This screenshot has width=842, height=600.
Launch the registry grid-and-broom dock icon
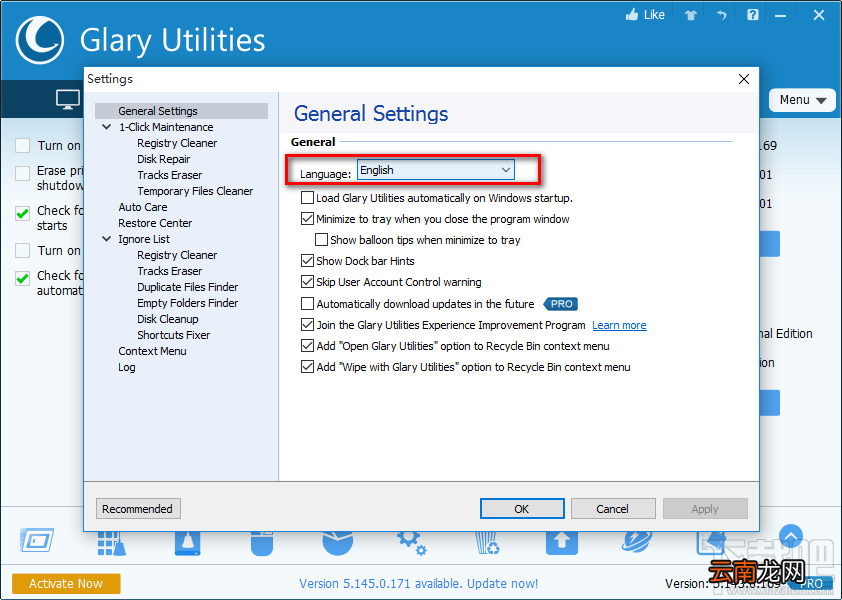coord(112,543)
